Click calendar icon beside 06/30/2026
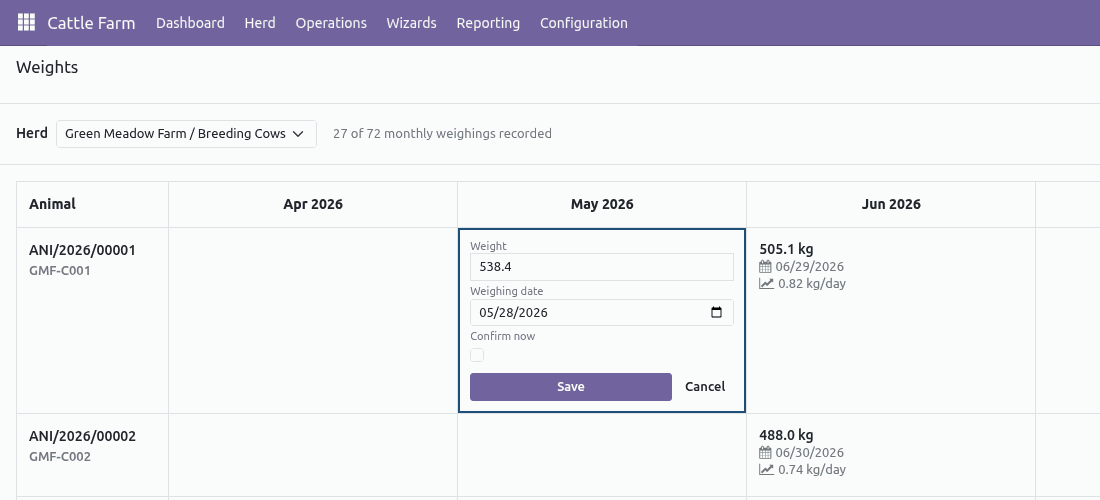The width and height of the screenshot is (1100, 500). pyautogui.click(x=765, y=452)
